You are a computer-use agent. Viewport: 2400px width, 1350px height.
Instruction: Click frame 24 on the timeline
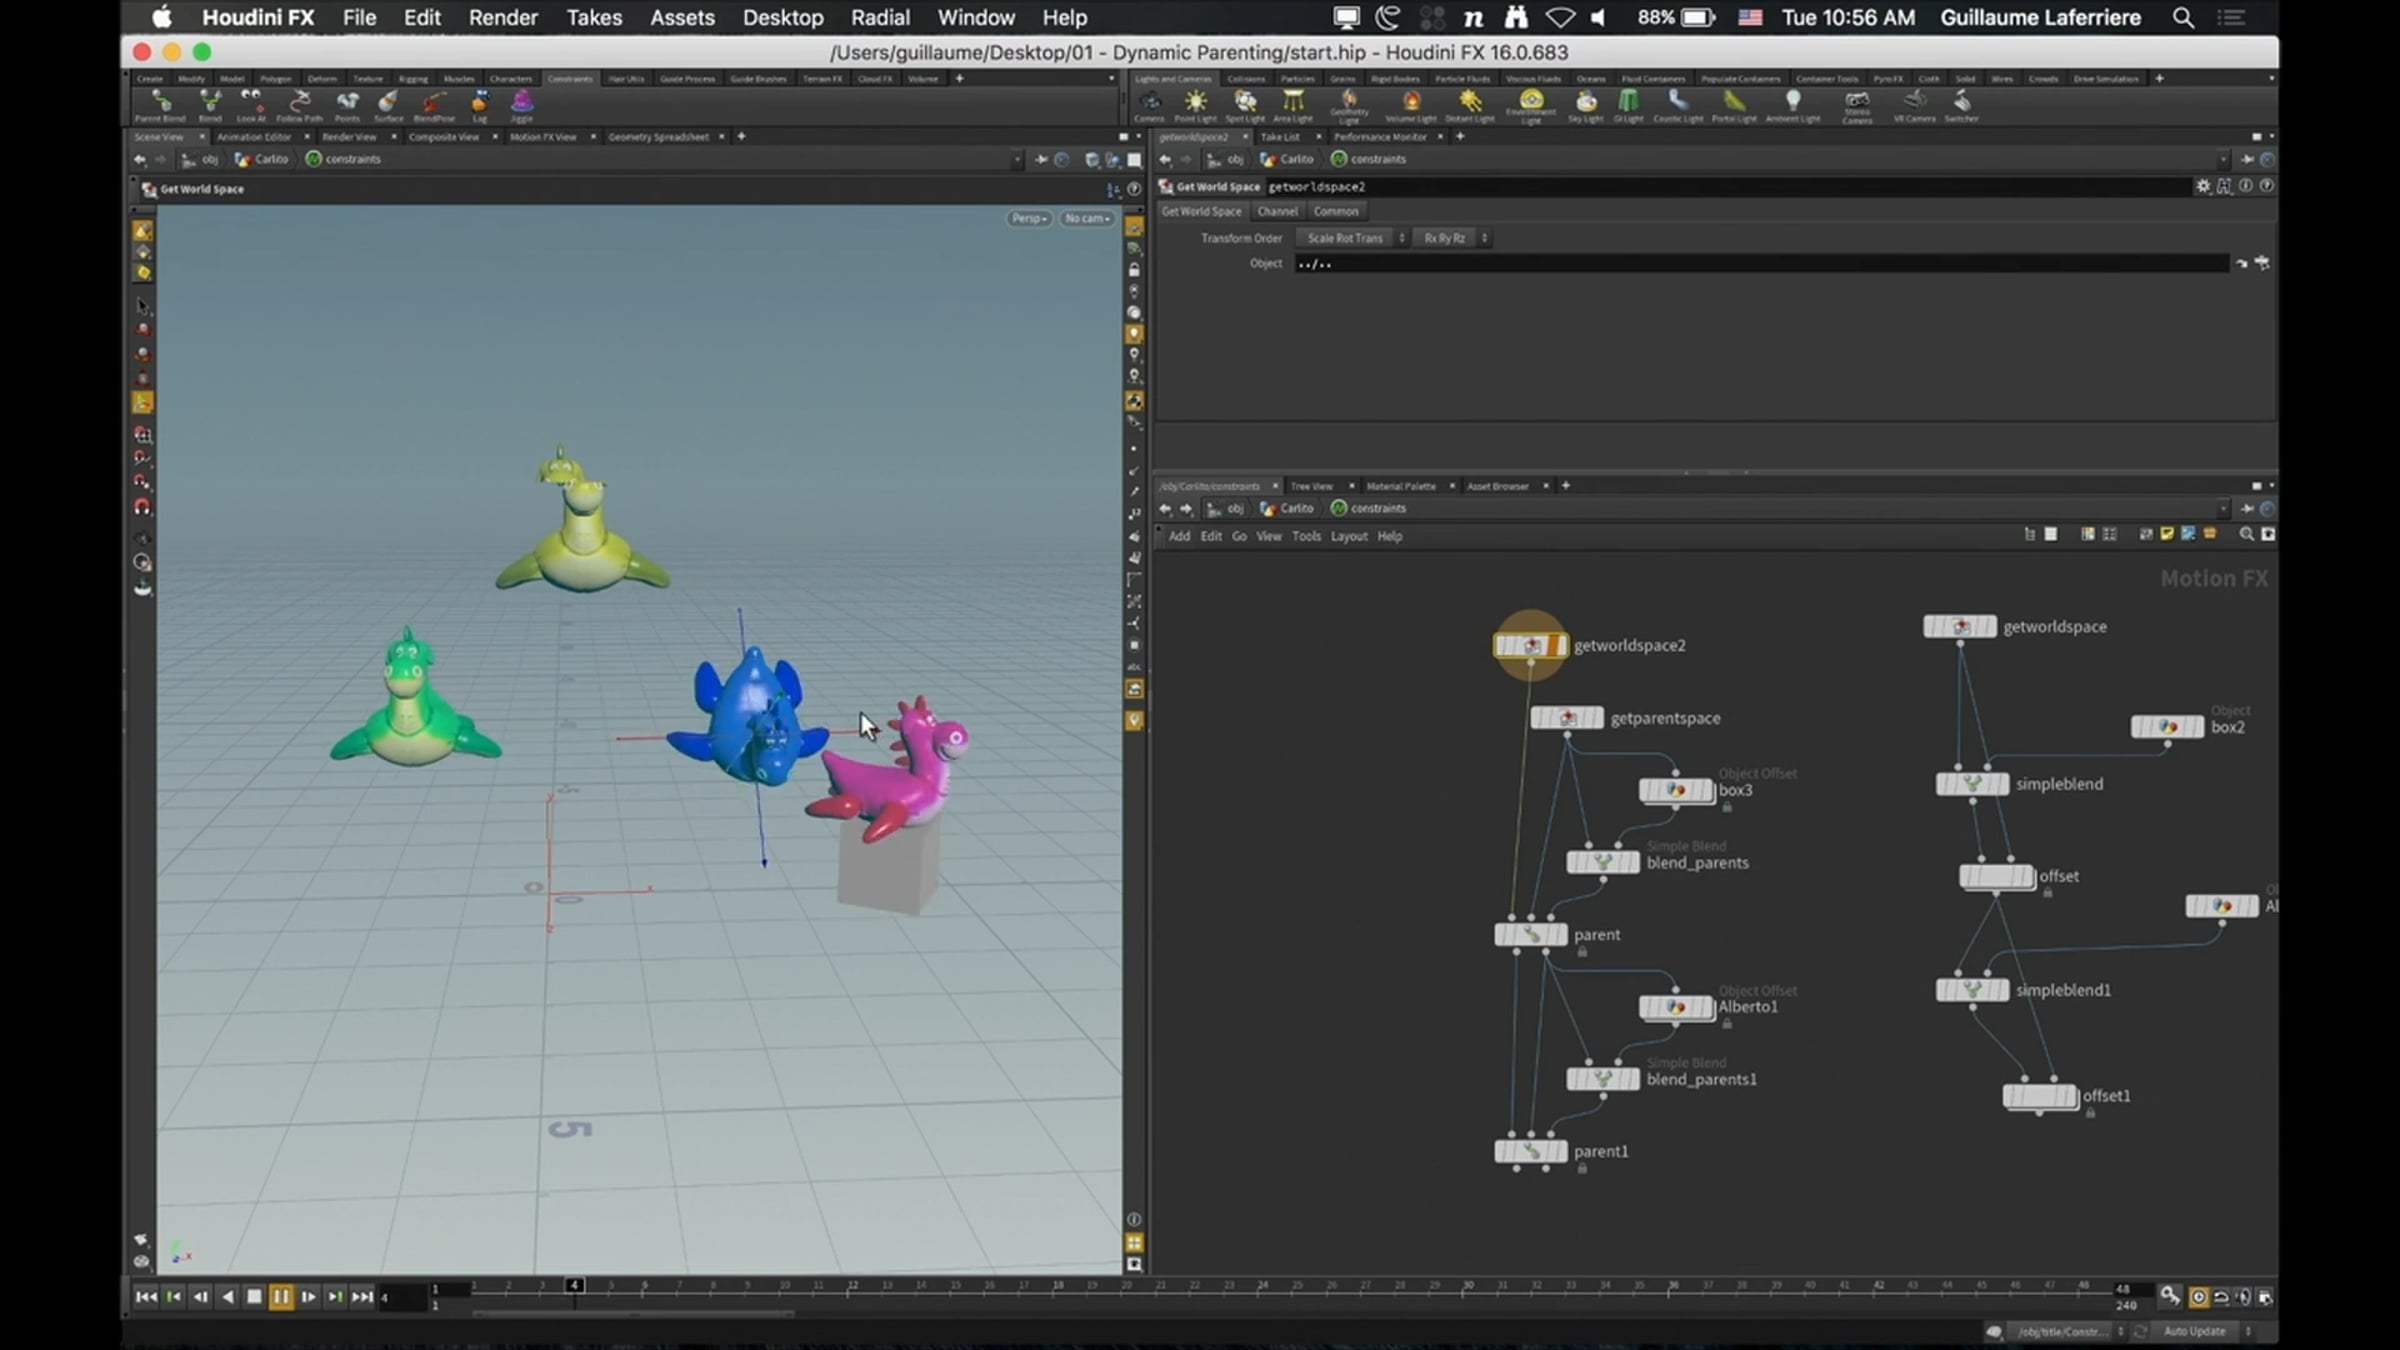tap(1263, 1288)
